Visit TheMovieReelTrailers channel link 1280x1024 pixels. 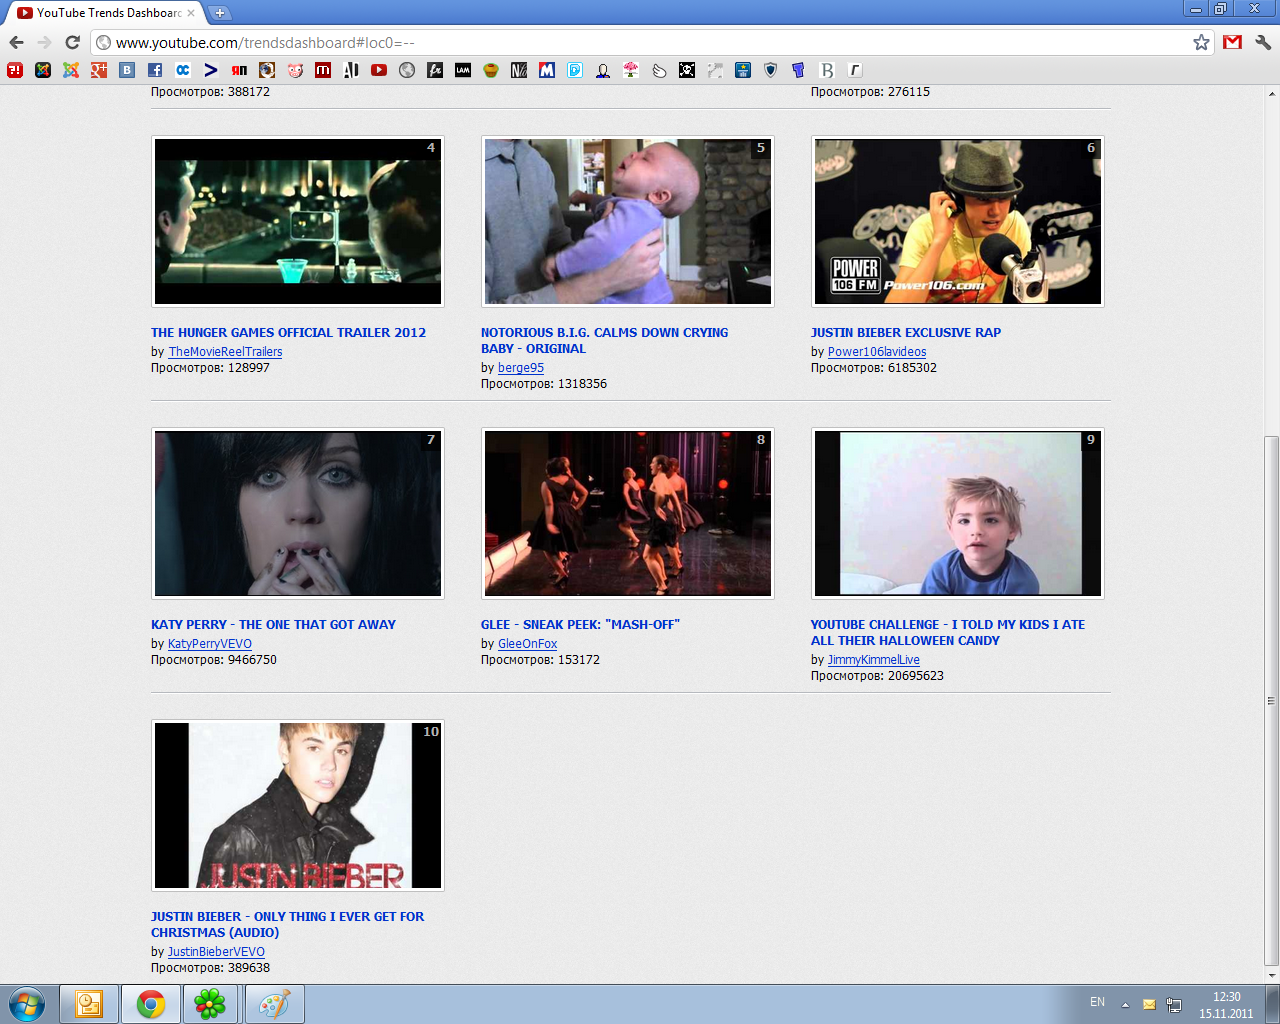[225, 352]
